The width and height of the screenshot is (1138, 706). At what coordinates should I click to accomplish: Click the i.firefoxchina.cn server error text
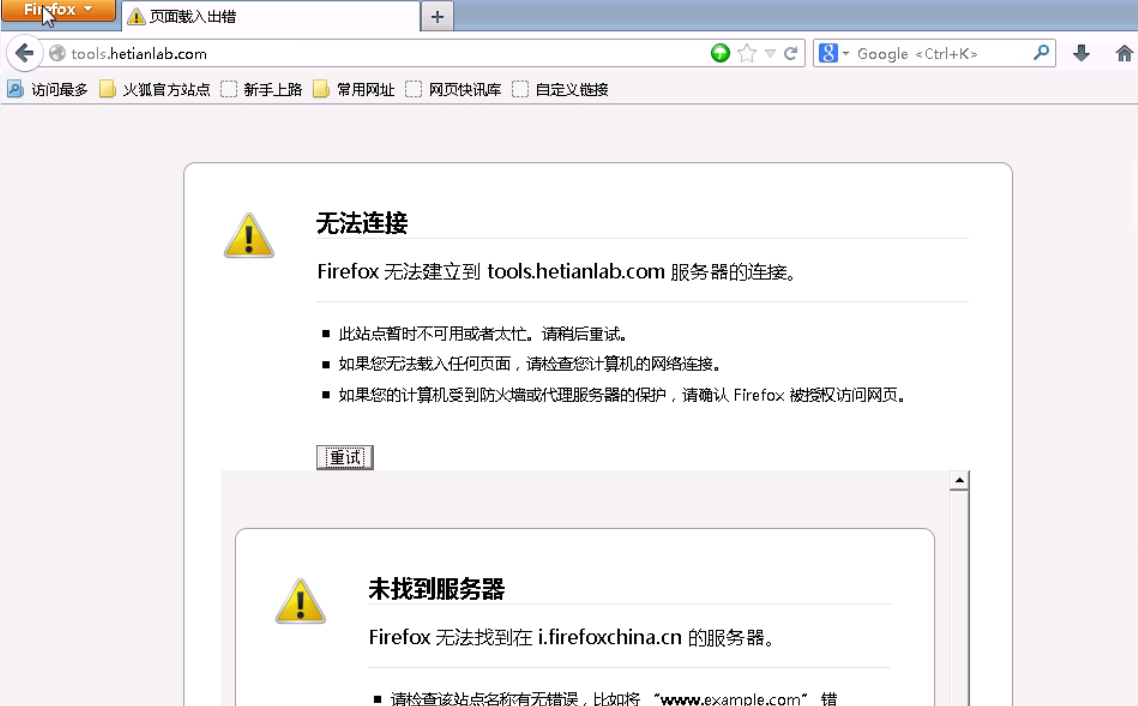(x=571, y=637)
